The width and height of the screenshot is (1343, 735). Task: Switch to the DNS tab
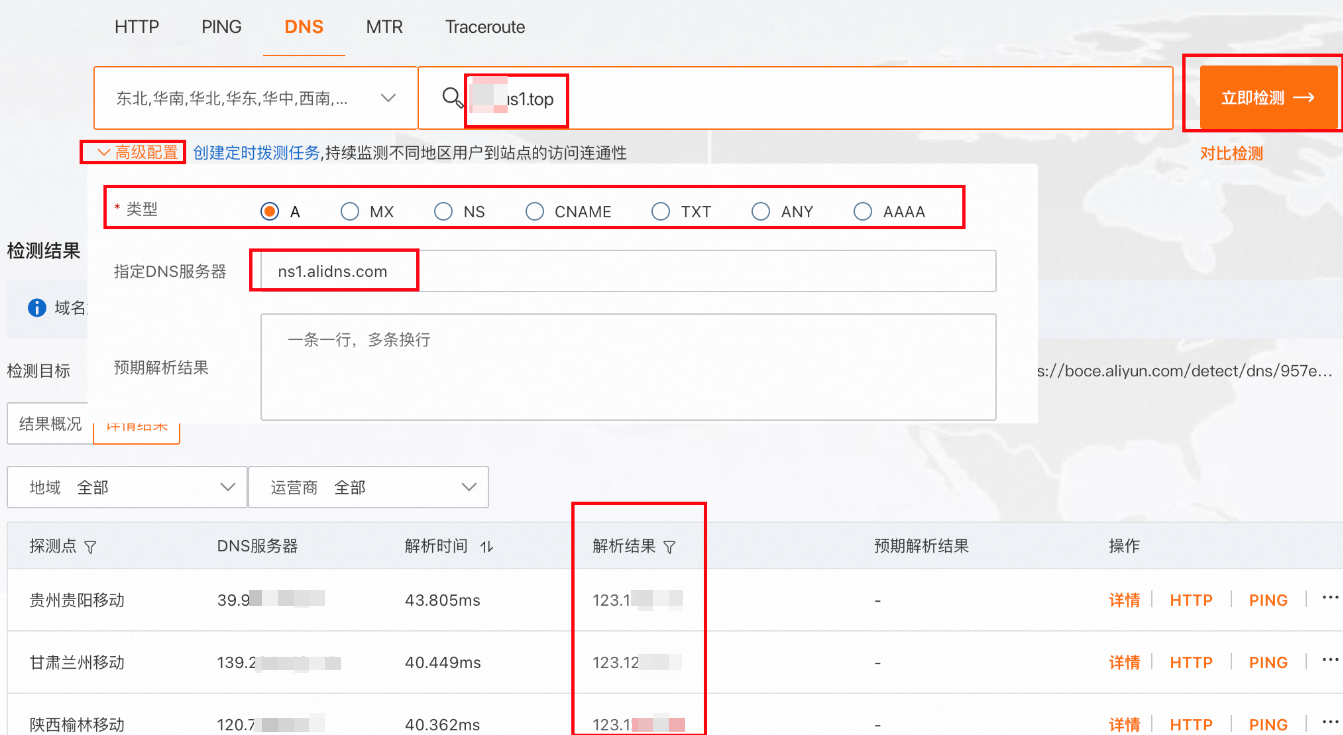304,27
